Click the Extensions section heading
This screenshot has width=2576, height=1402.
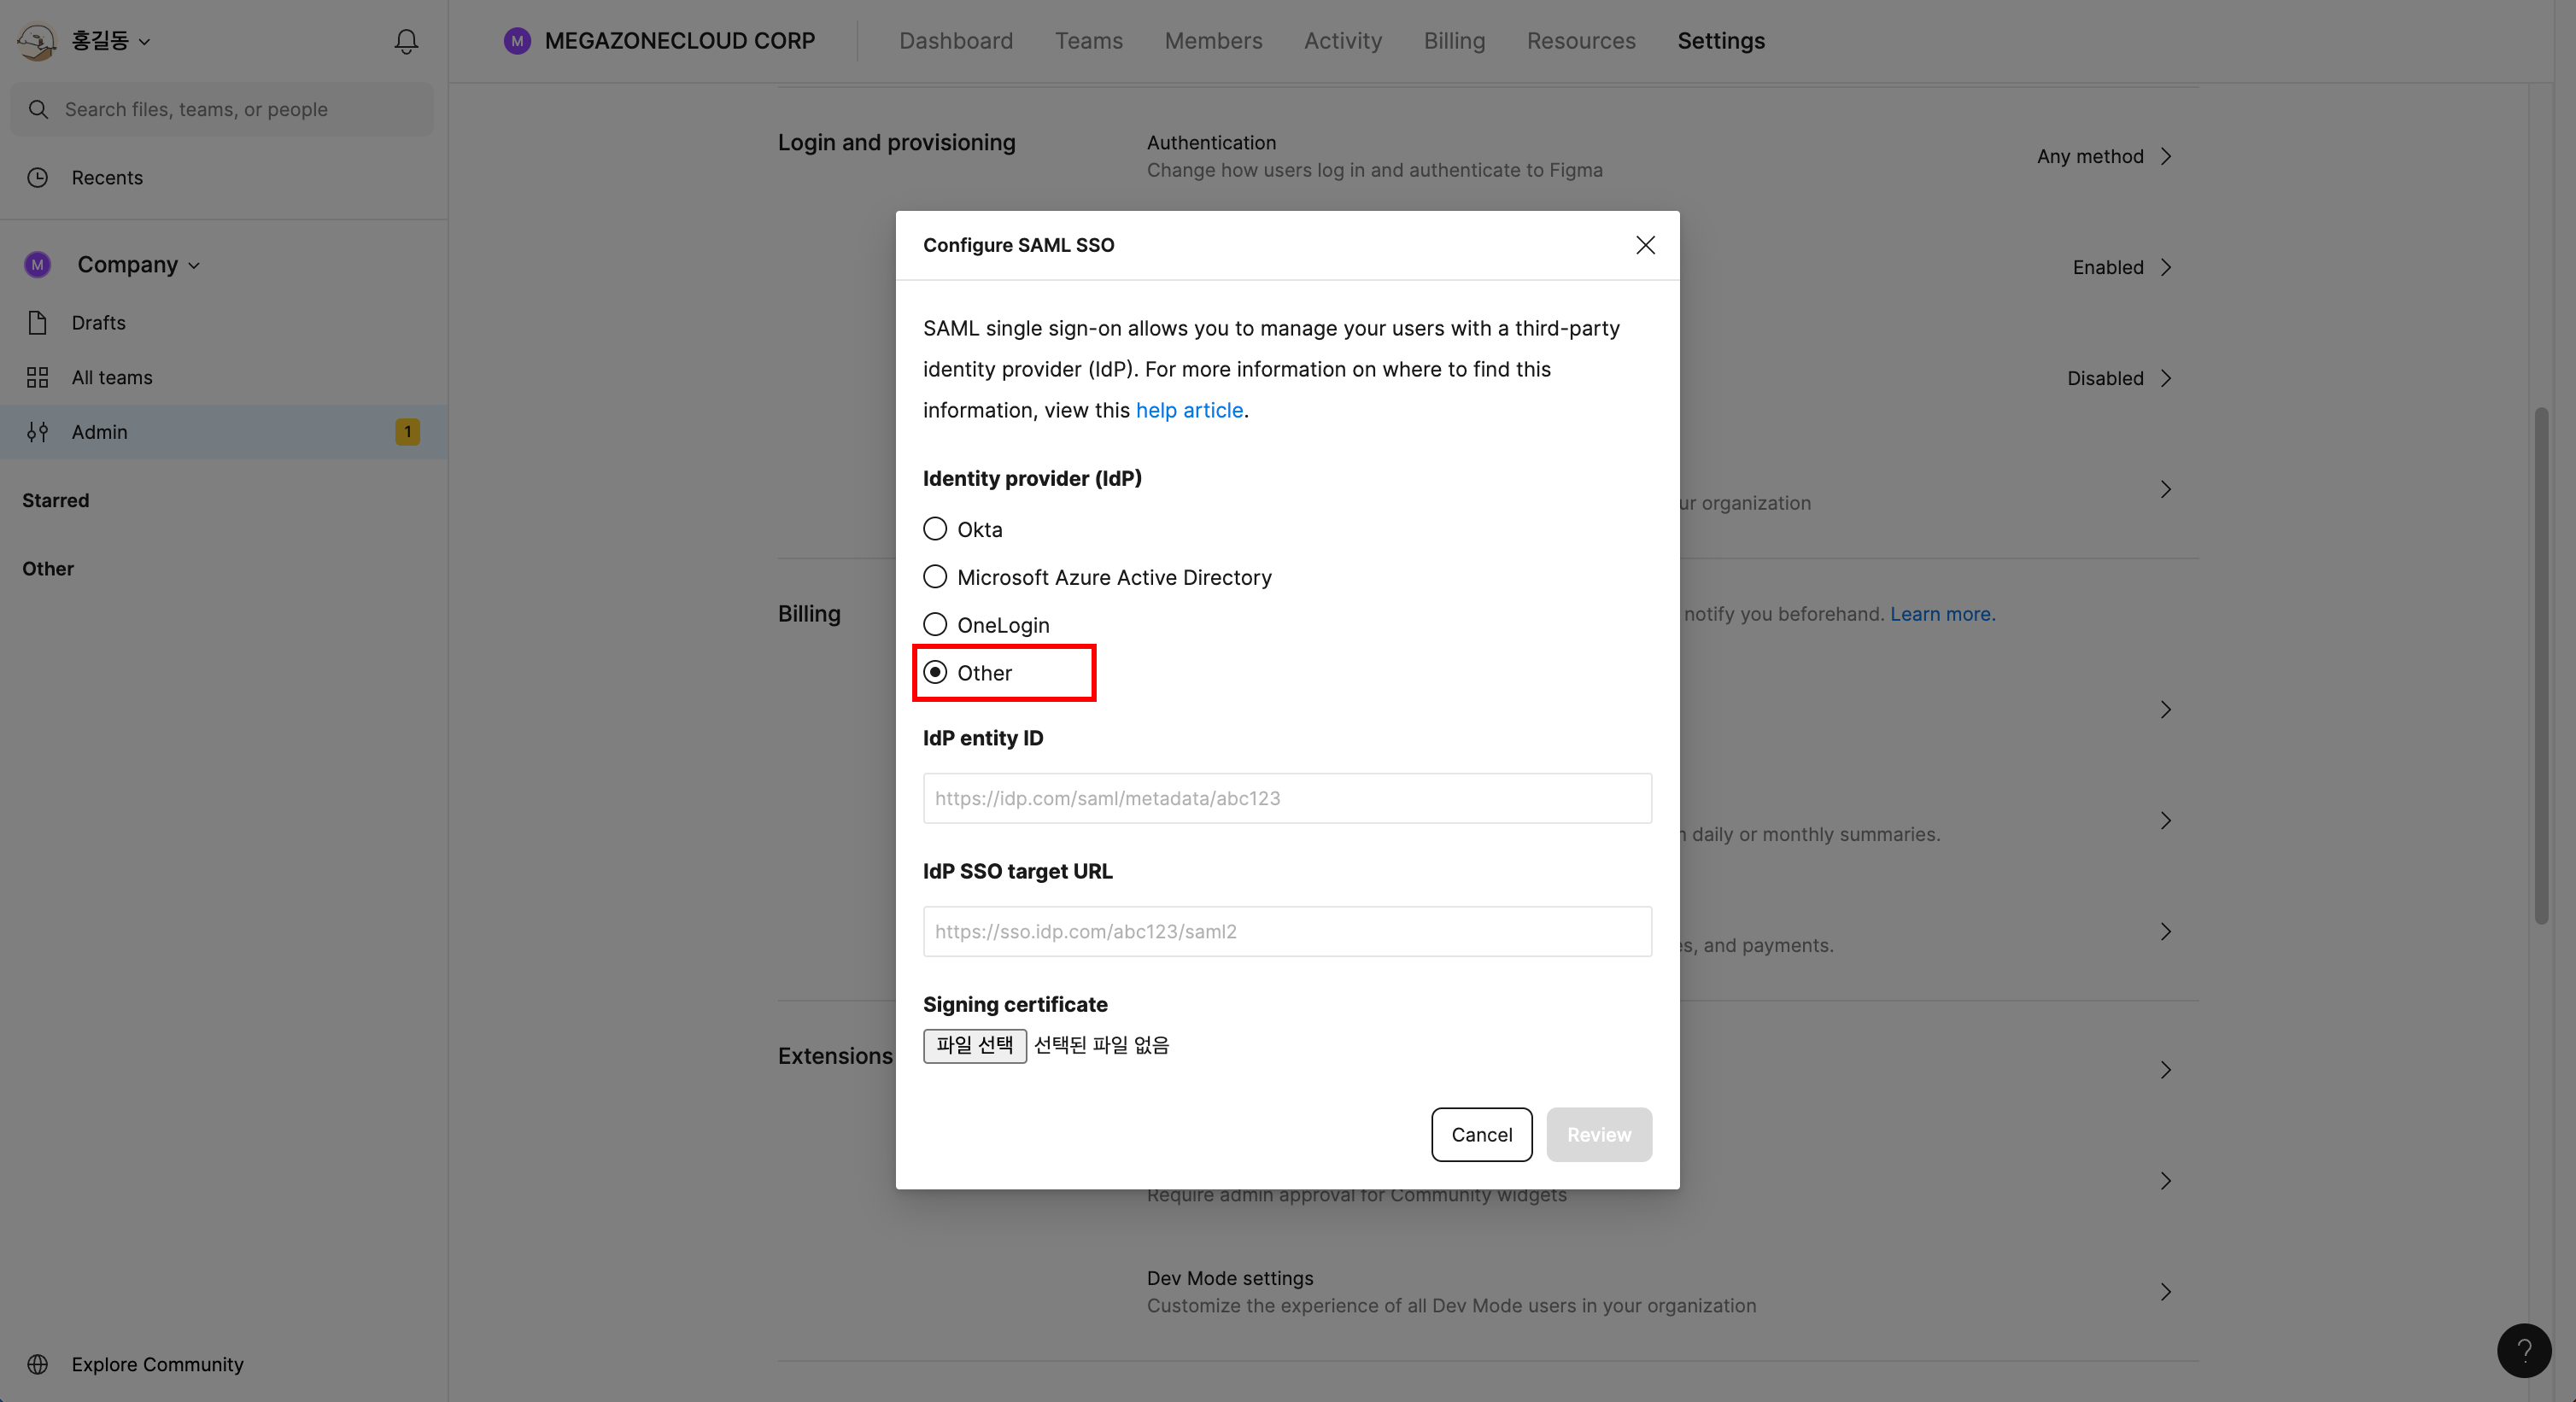(x=835, y=1056)
